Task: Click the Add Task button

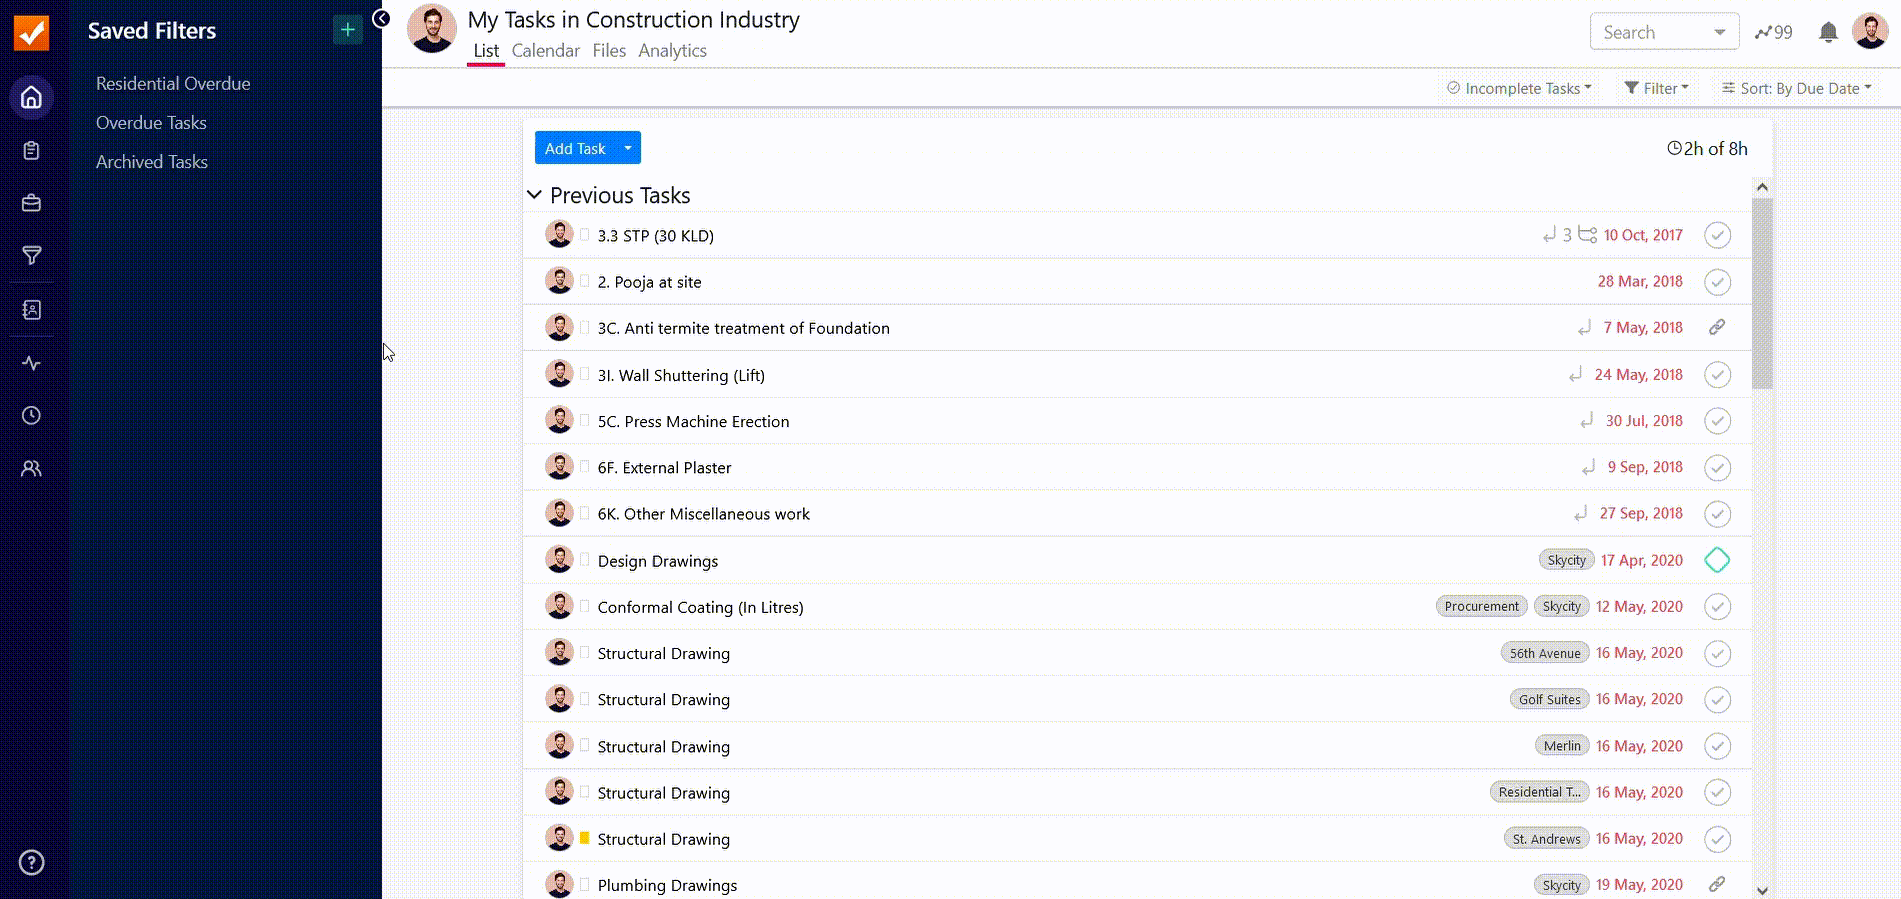Action: click(575, 148)
